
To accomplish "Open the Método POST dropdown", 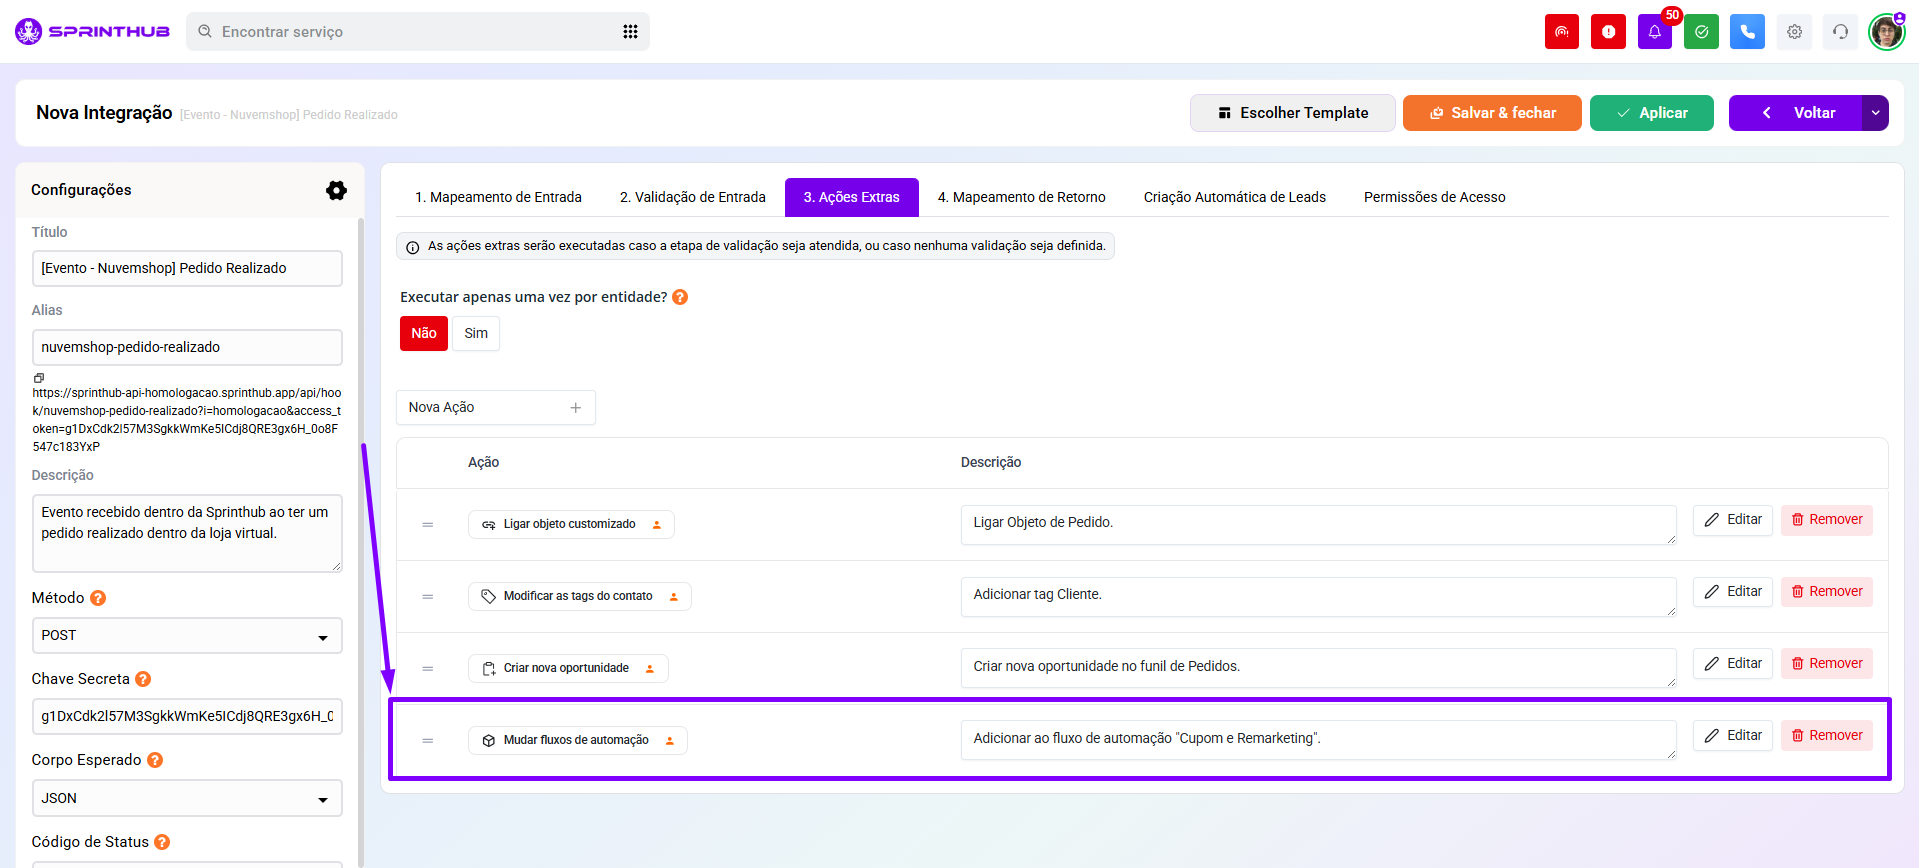I will point(187,636).
